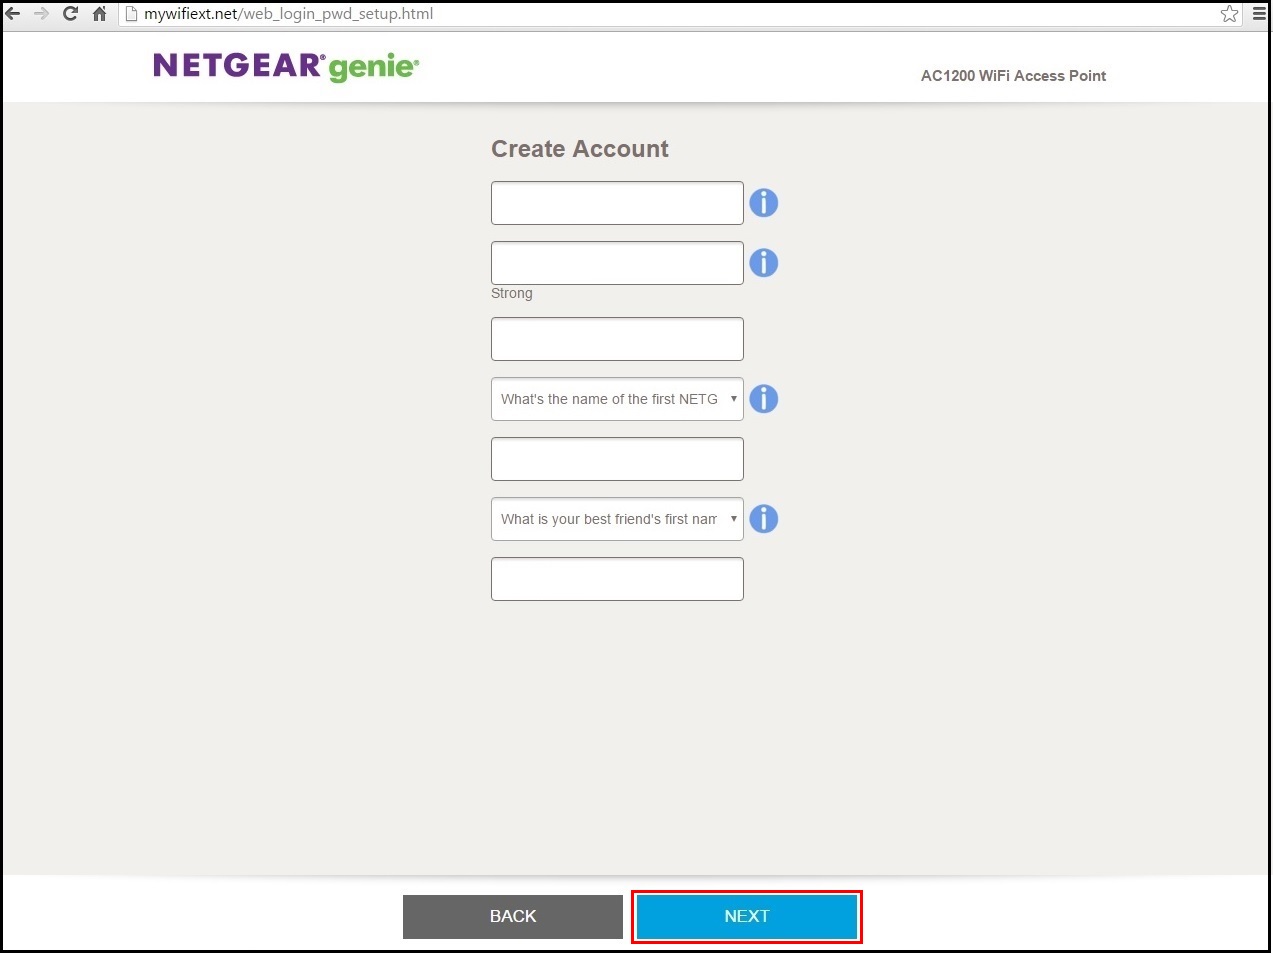The width and height of the screenshot is (1273, 953).
Task: Click the browser forward arrow
Action: [41, 14]
